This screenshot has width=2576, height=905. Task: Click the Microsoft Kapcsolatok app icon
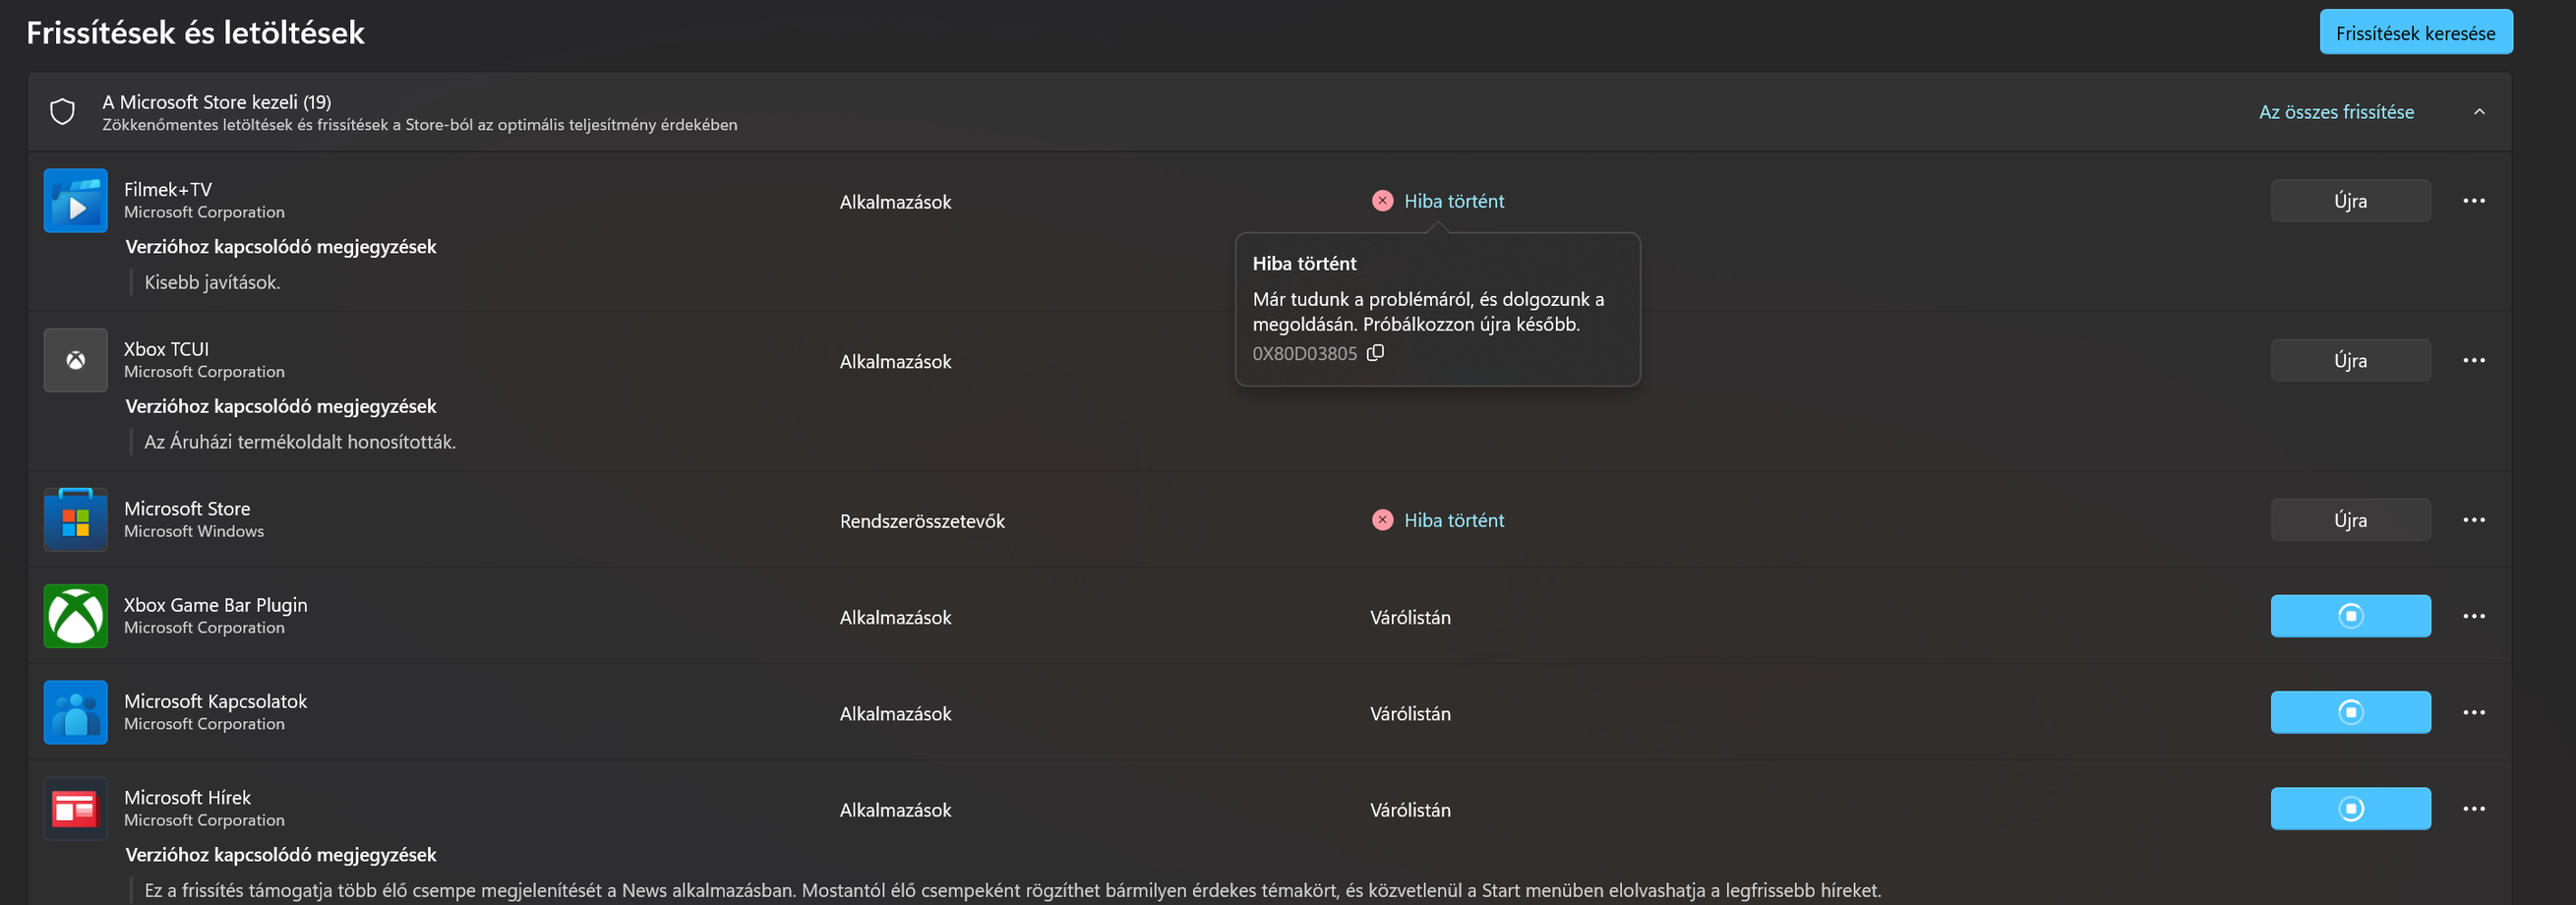click(75, 713)
